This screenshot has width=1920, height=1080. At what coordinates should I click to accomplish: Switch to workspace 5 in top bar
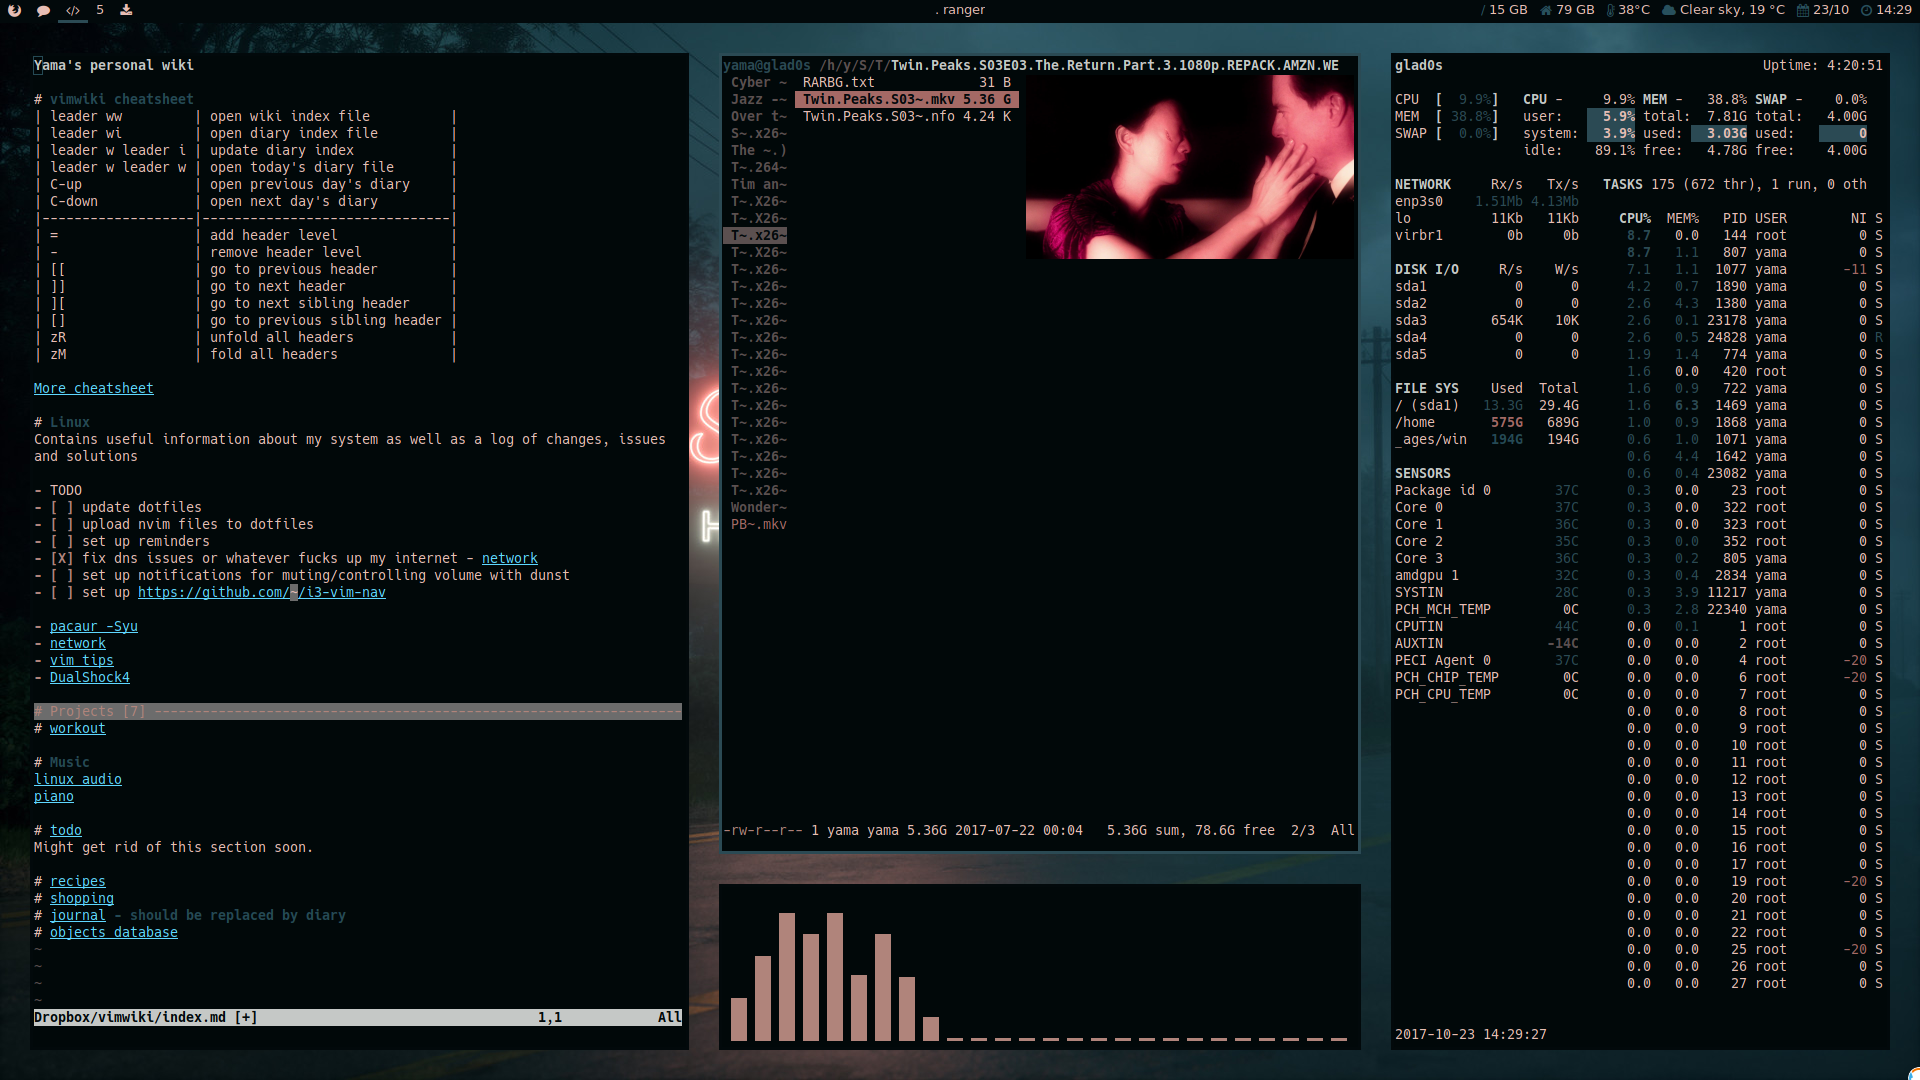pos(100,10)
